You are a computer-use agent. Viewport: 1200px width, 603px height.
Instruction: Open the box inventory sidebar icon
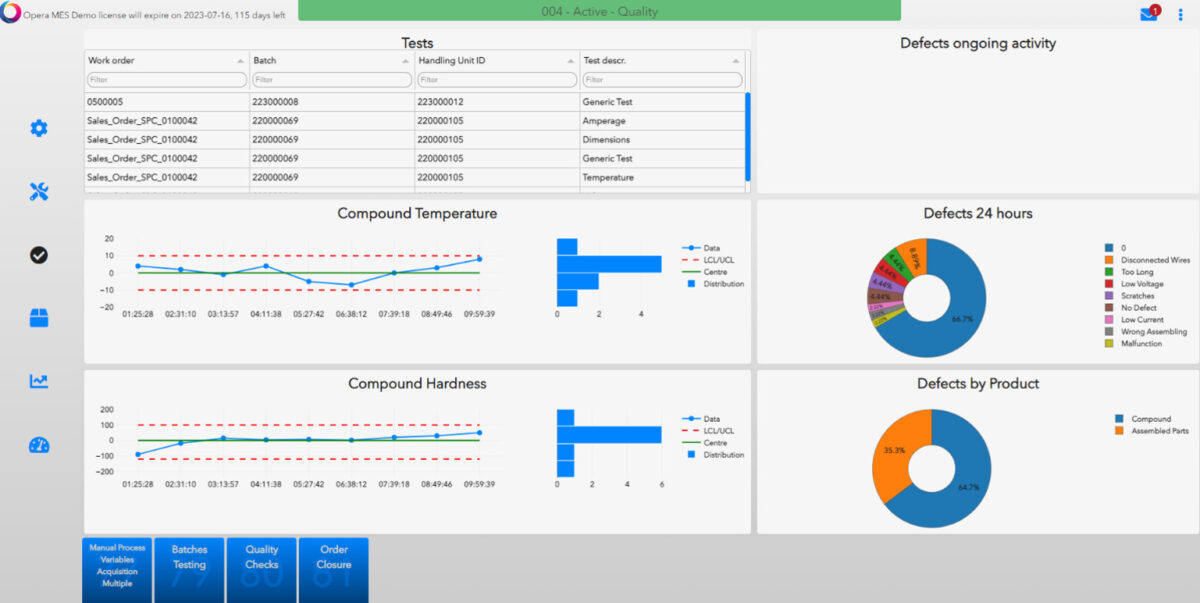coord(39,318)
